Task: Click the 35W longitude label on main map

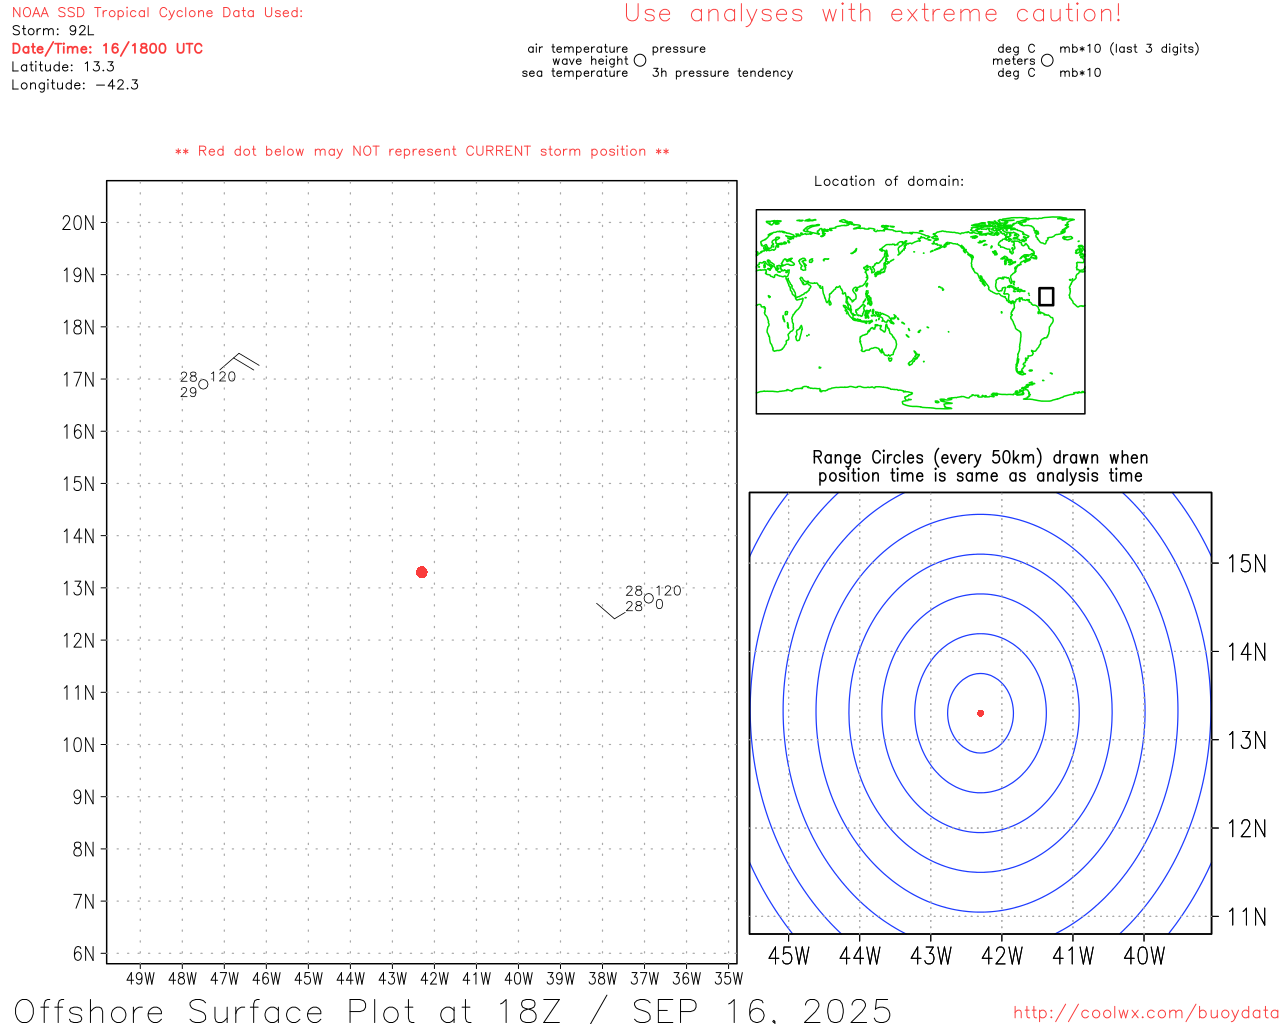Action: tap(728, 978)
